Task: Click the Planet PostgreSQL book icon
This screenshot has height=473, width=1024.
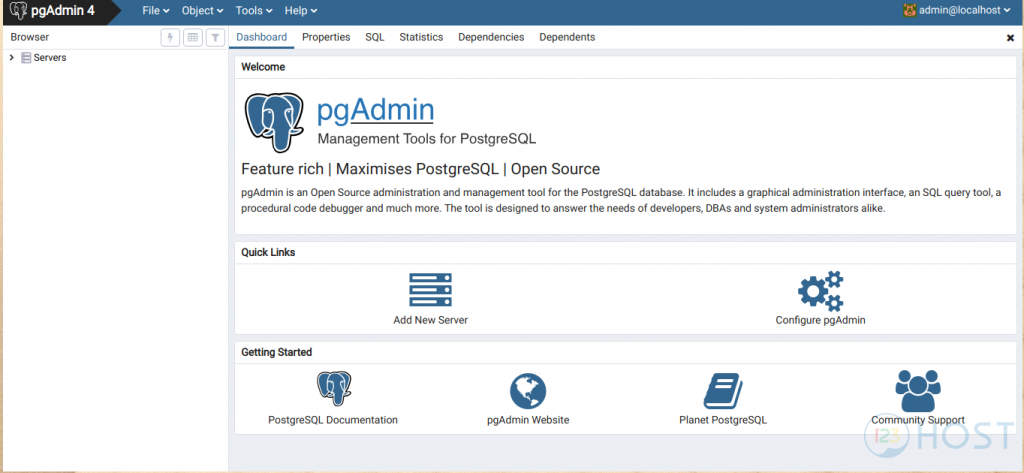Action: (x=722, y=390)
